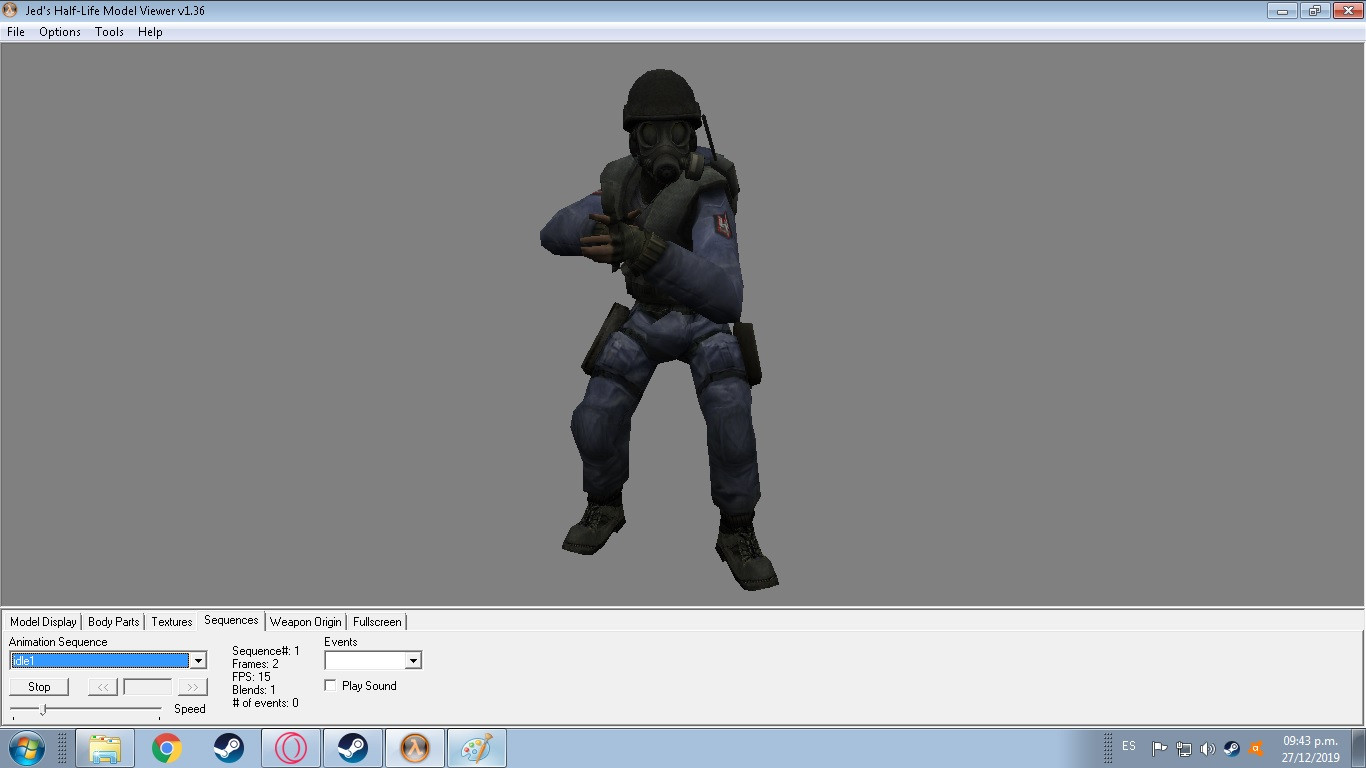Click the Steam icon in the system tray
The image size is (1366, 768).
tap(1232, 748)
